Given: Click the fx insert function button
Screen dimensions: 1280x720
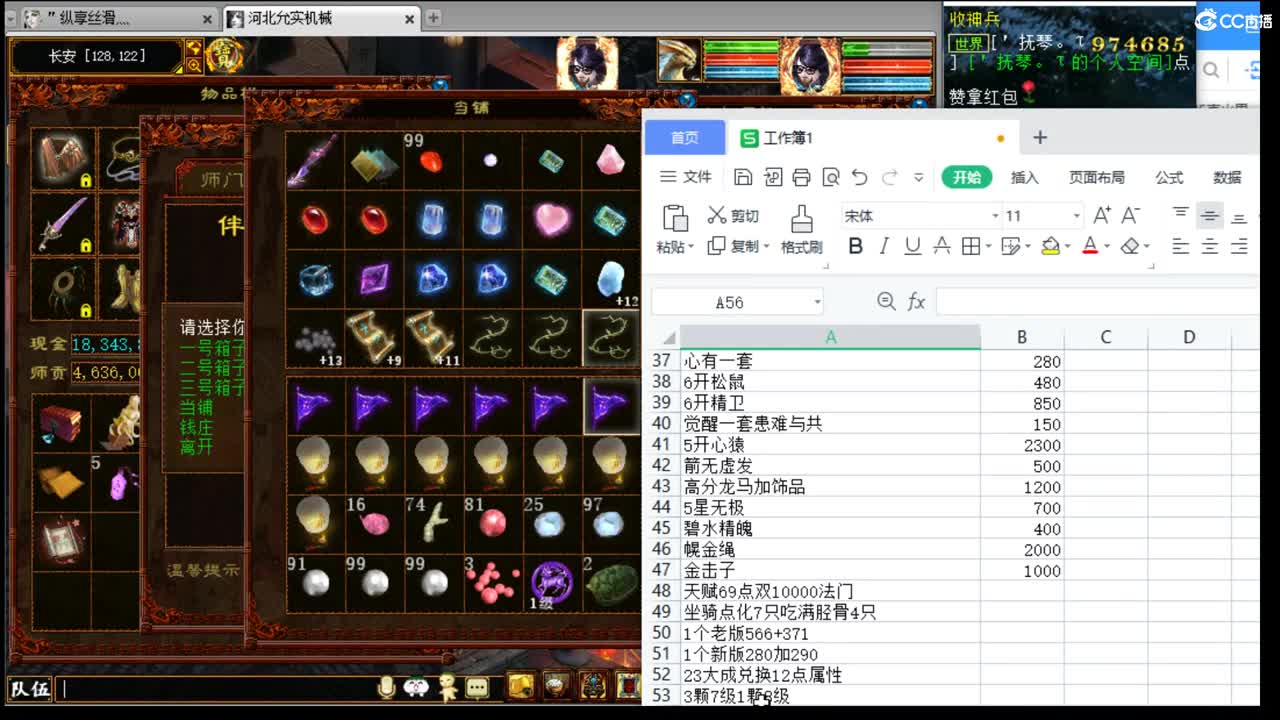Looking at the screenshot, I should [x=916, y=302].
